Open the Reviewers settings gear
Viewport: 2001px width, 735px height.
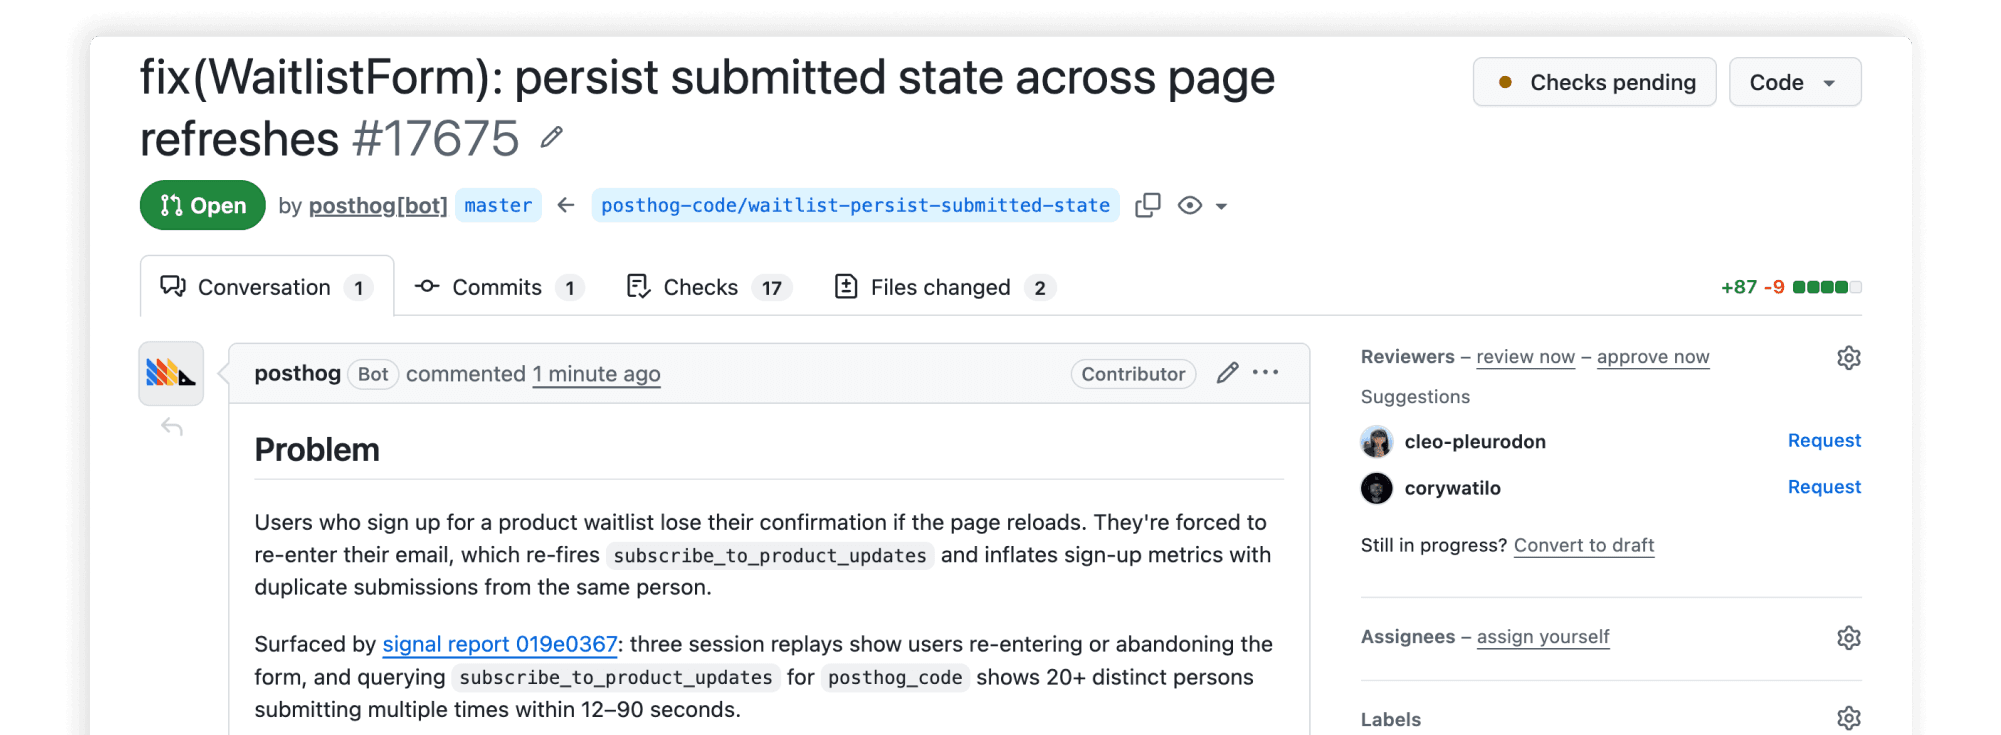(x=1849, y=357)
